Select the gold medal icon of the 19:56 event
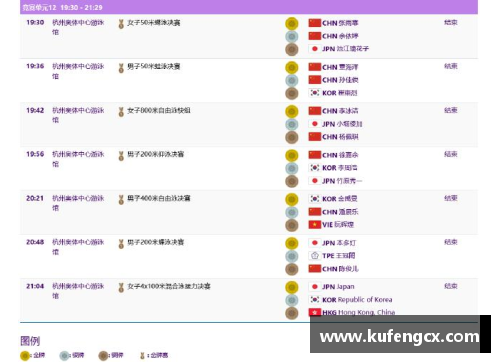500x362 pixels. pyautogui.click(x=292, y=155)
